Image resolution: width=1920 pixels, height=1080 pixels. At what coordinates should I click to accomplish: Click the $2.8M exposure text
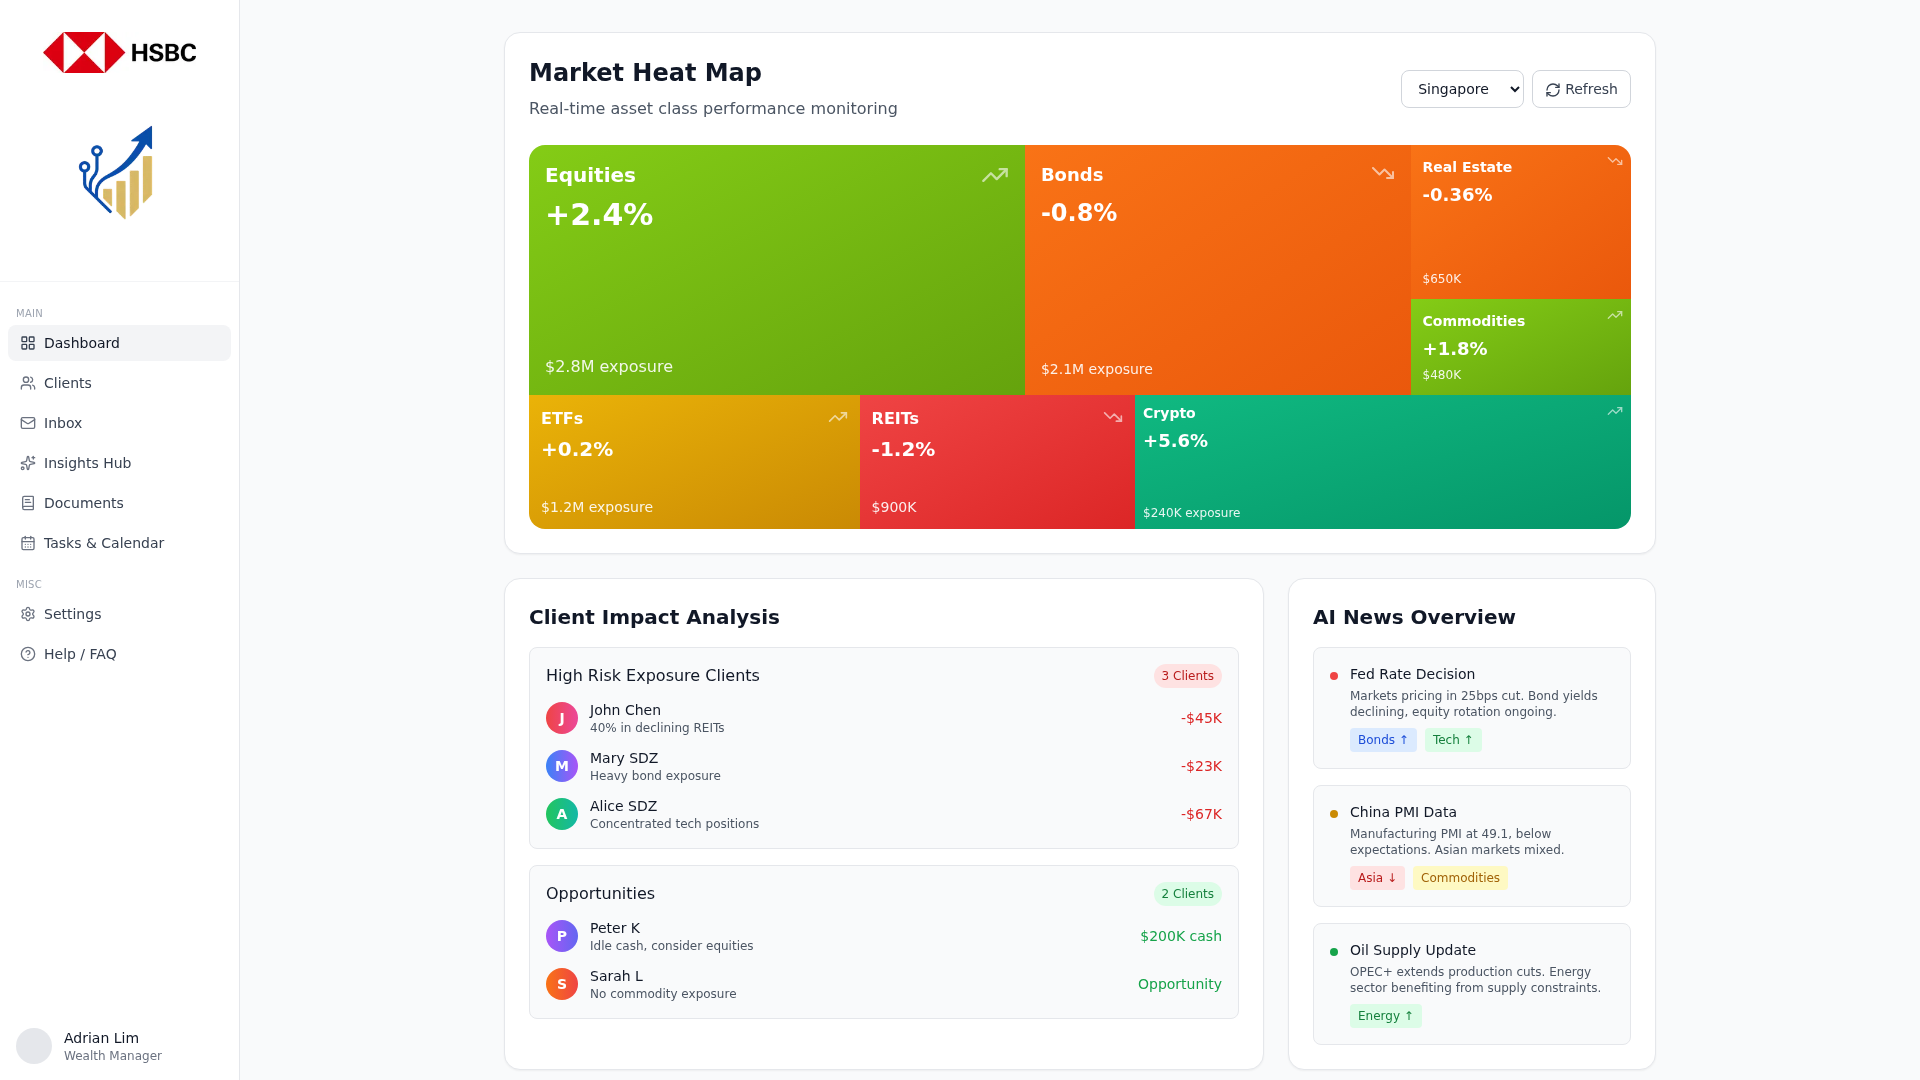tap(609, 367)
